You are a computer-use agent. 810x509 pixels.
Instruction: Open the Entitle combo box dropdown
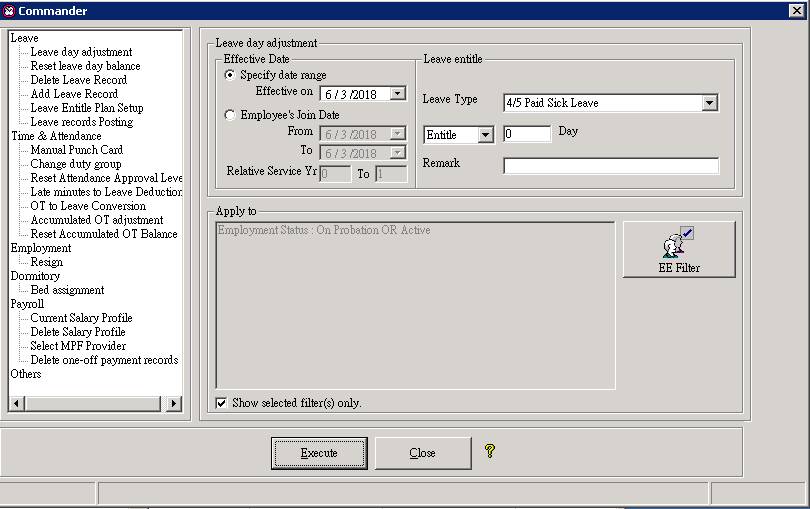pyautogui.click(x=485, y=135)
